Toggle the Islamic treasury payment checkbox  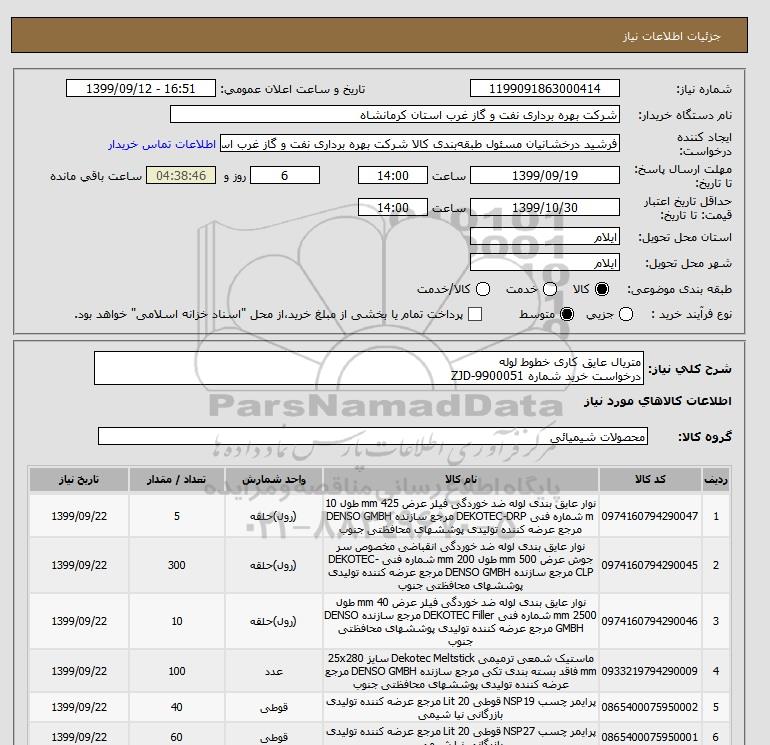(475, 314)
